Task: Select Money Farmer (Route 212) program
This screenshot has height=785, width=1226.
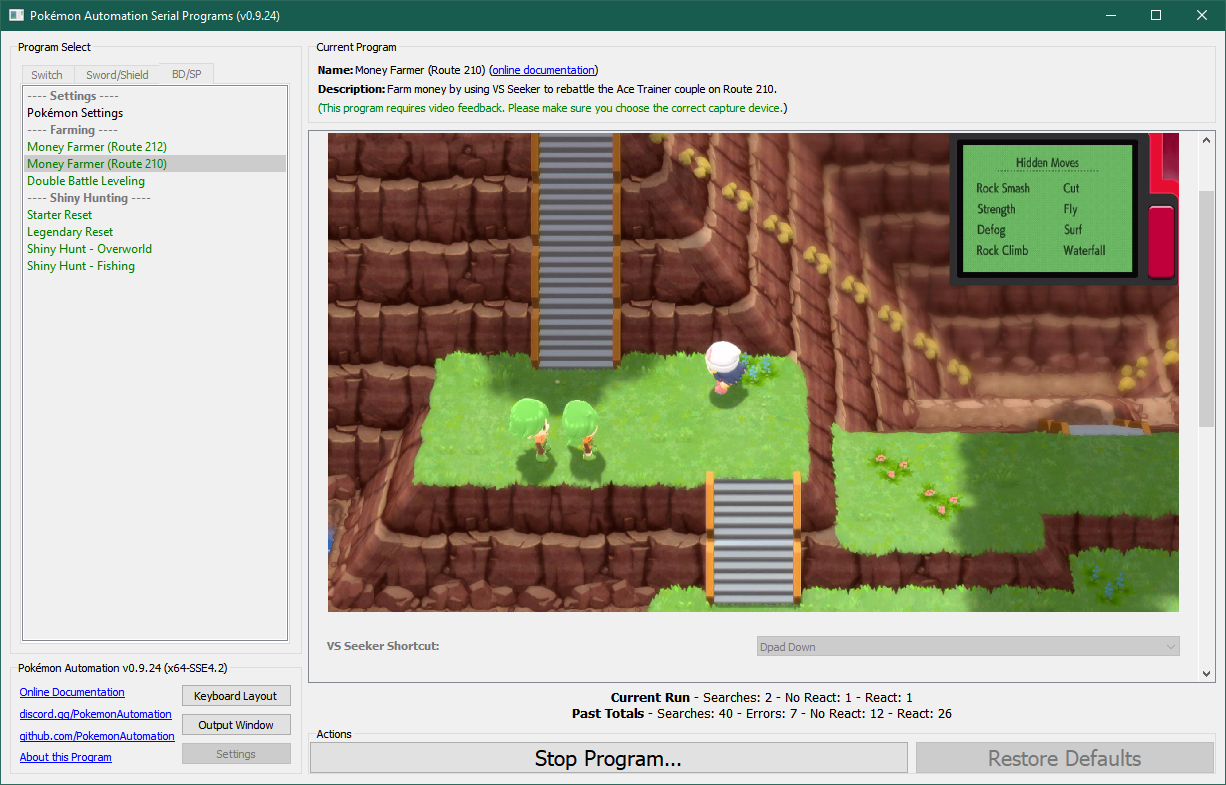Action: (97, 147)
